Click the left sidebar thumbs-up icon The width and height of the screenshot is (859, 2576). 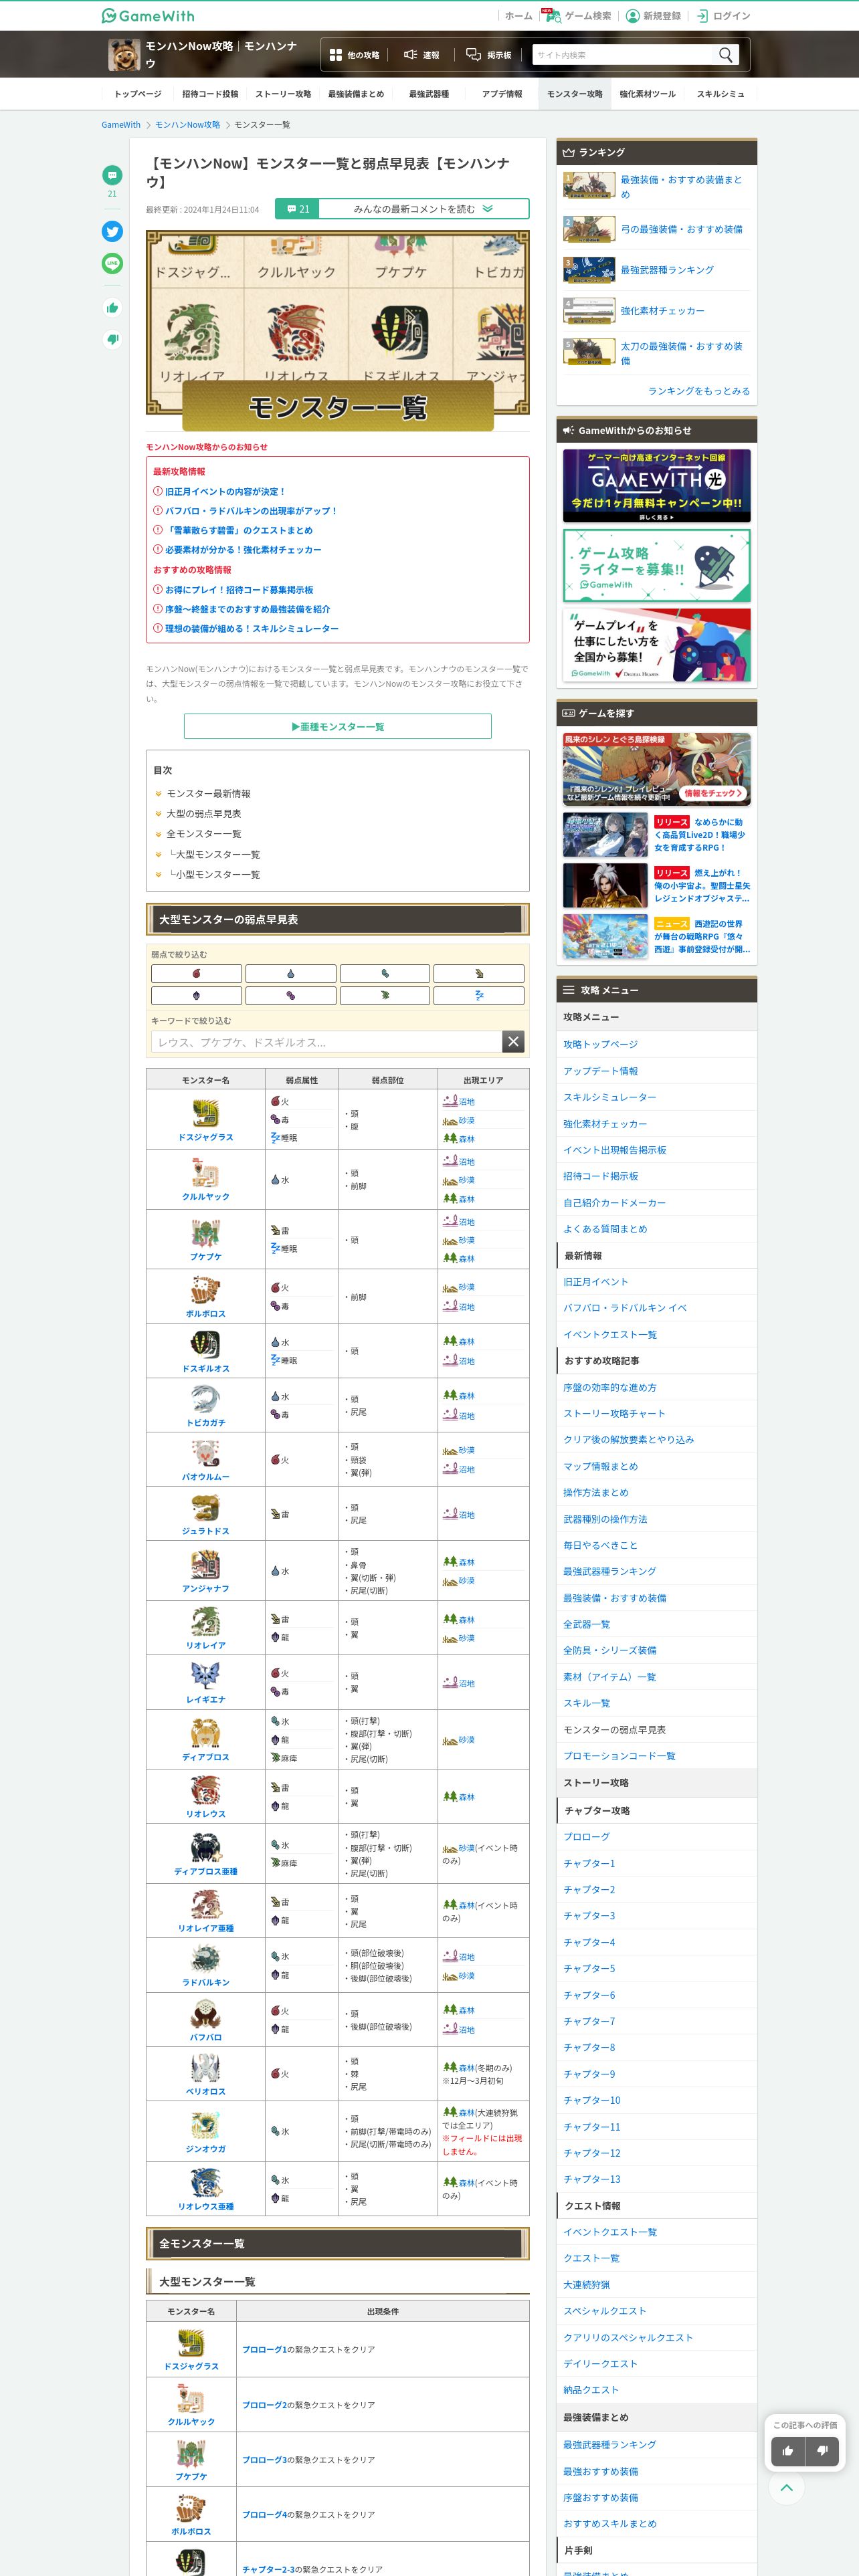(112, 308)
